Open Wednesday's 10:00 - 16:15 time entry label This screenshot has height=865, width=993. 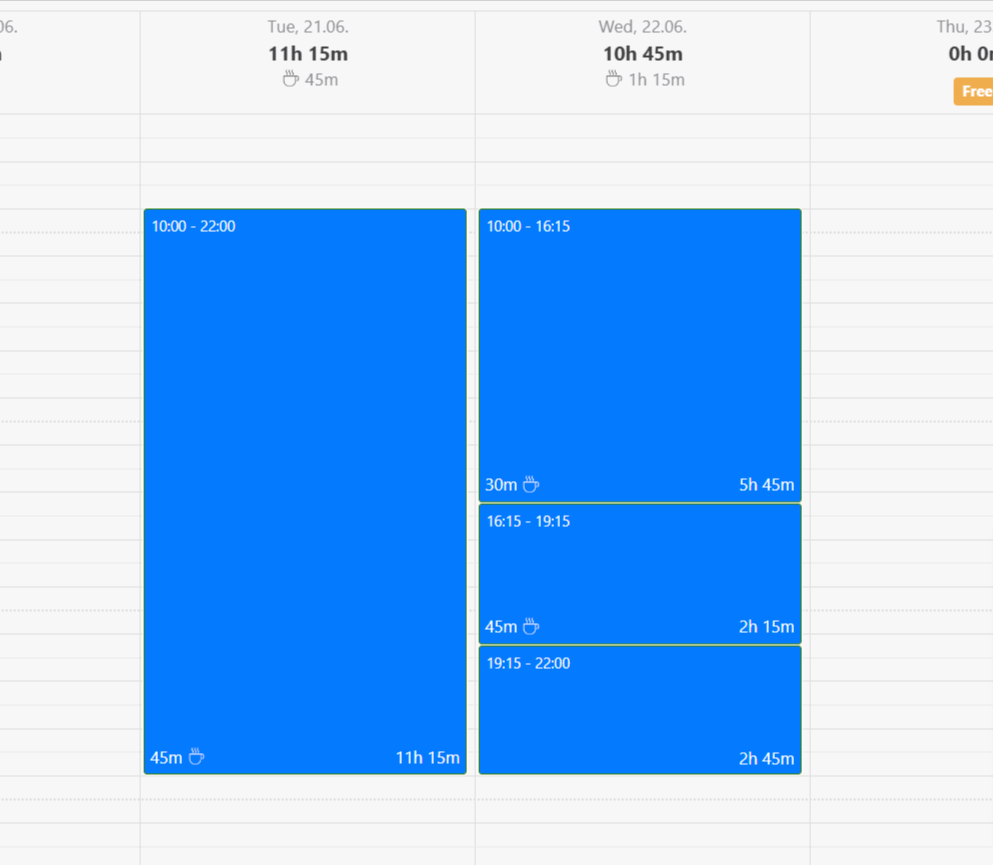[528, 227]
